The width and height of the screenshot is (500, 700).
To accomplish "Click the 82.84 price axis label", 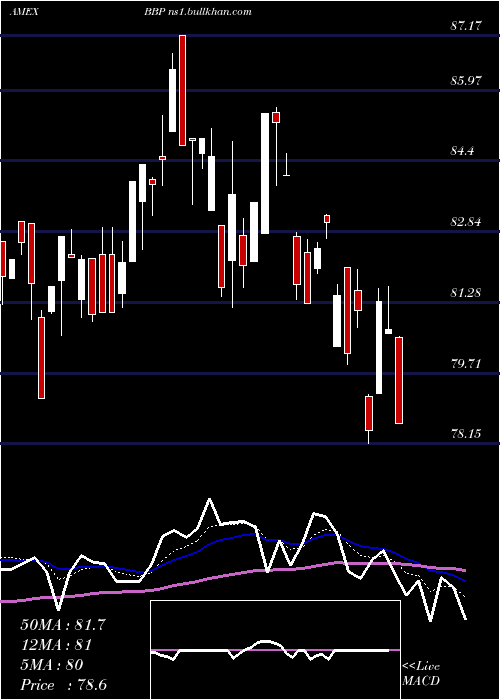I will (x=466, y=222).
